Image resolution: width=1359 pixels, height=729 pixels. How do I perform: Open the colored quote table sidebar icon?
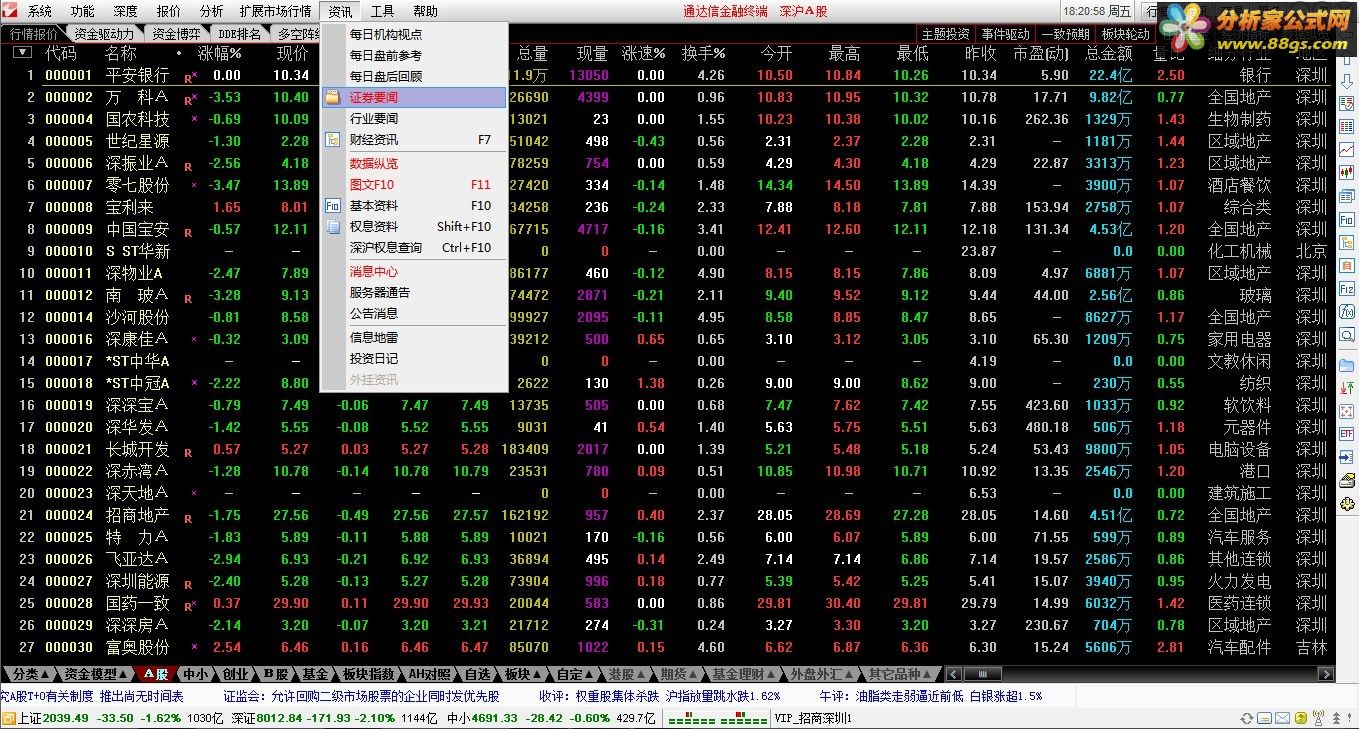pos(1347,126)
